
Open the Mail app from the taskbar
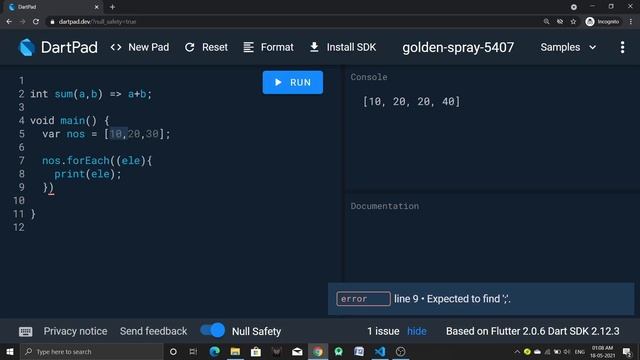pos(297,351)
